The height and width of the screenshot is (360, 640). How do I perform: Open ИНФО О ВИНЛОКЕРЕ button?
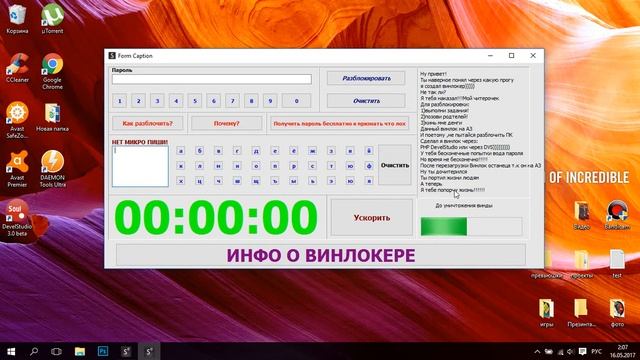pos(321,255)
